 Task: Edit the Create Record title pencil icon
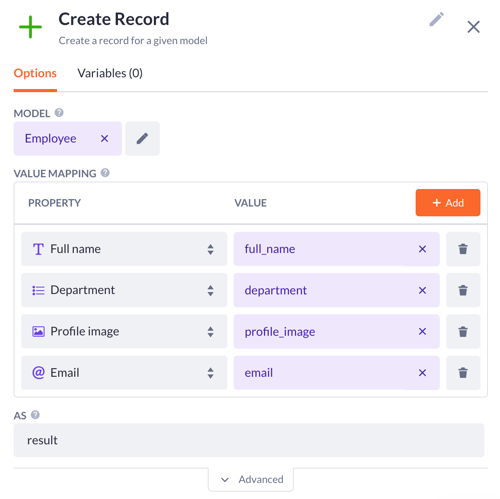436,19
